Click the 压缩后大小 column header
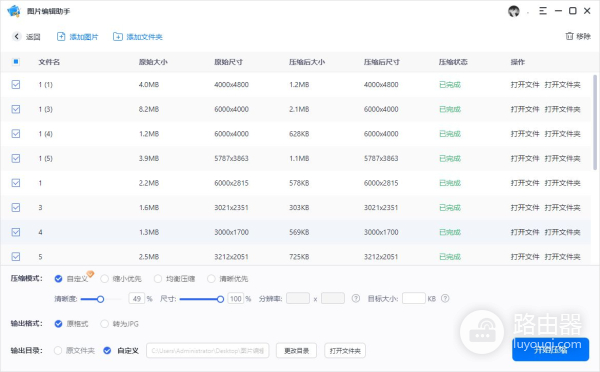Screen dimensions: 600x372 click(x=307, y=62)
